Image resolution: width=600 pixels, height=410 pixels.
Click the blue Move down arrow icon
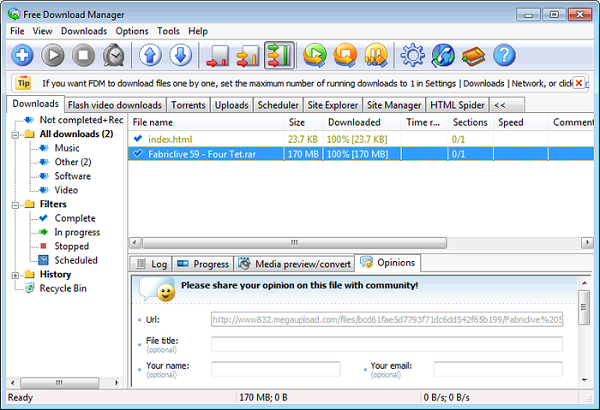tap(180, 55)
